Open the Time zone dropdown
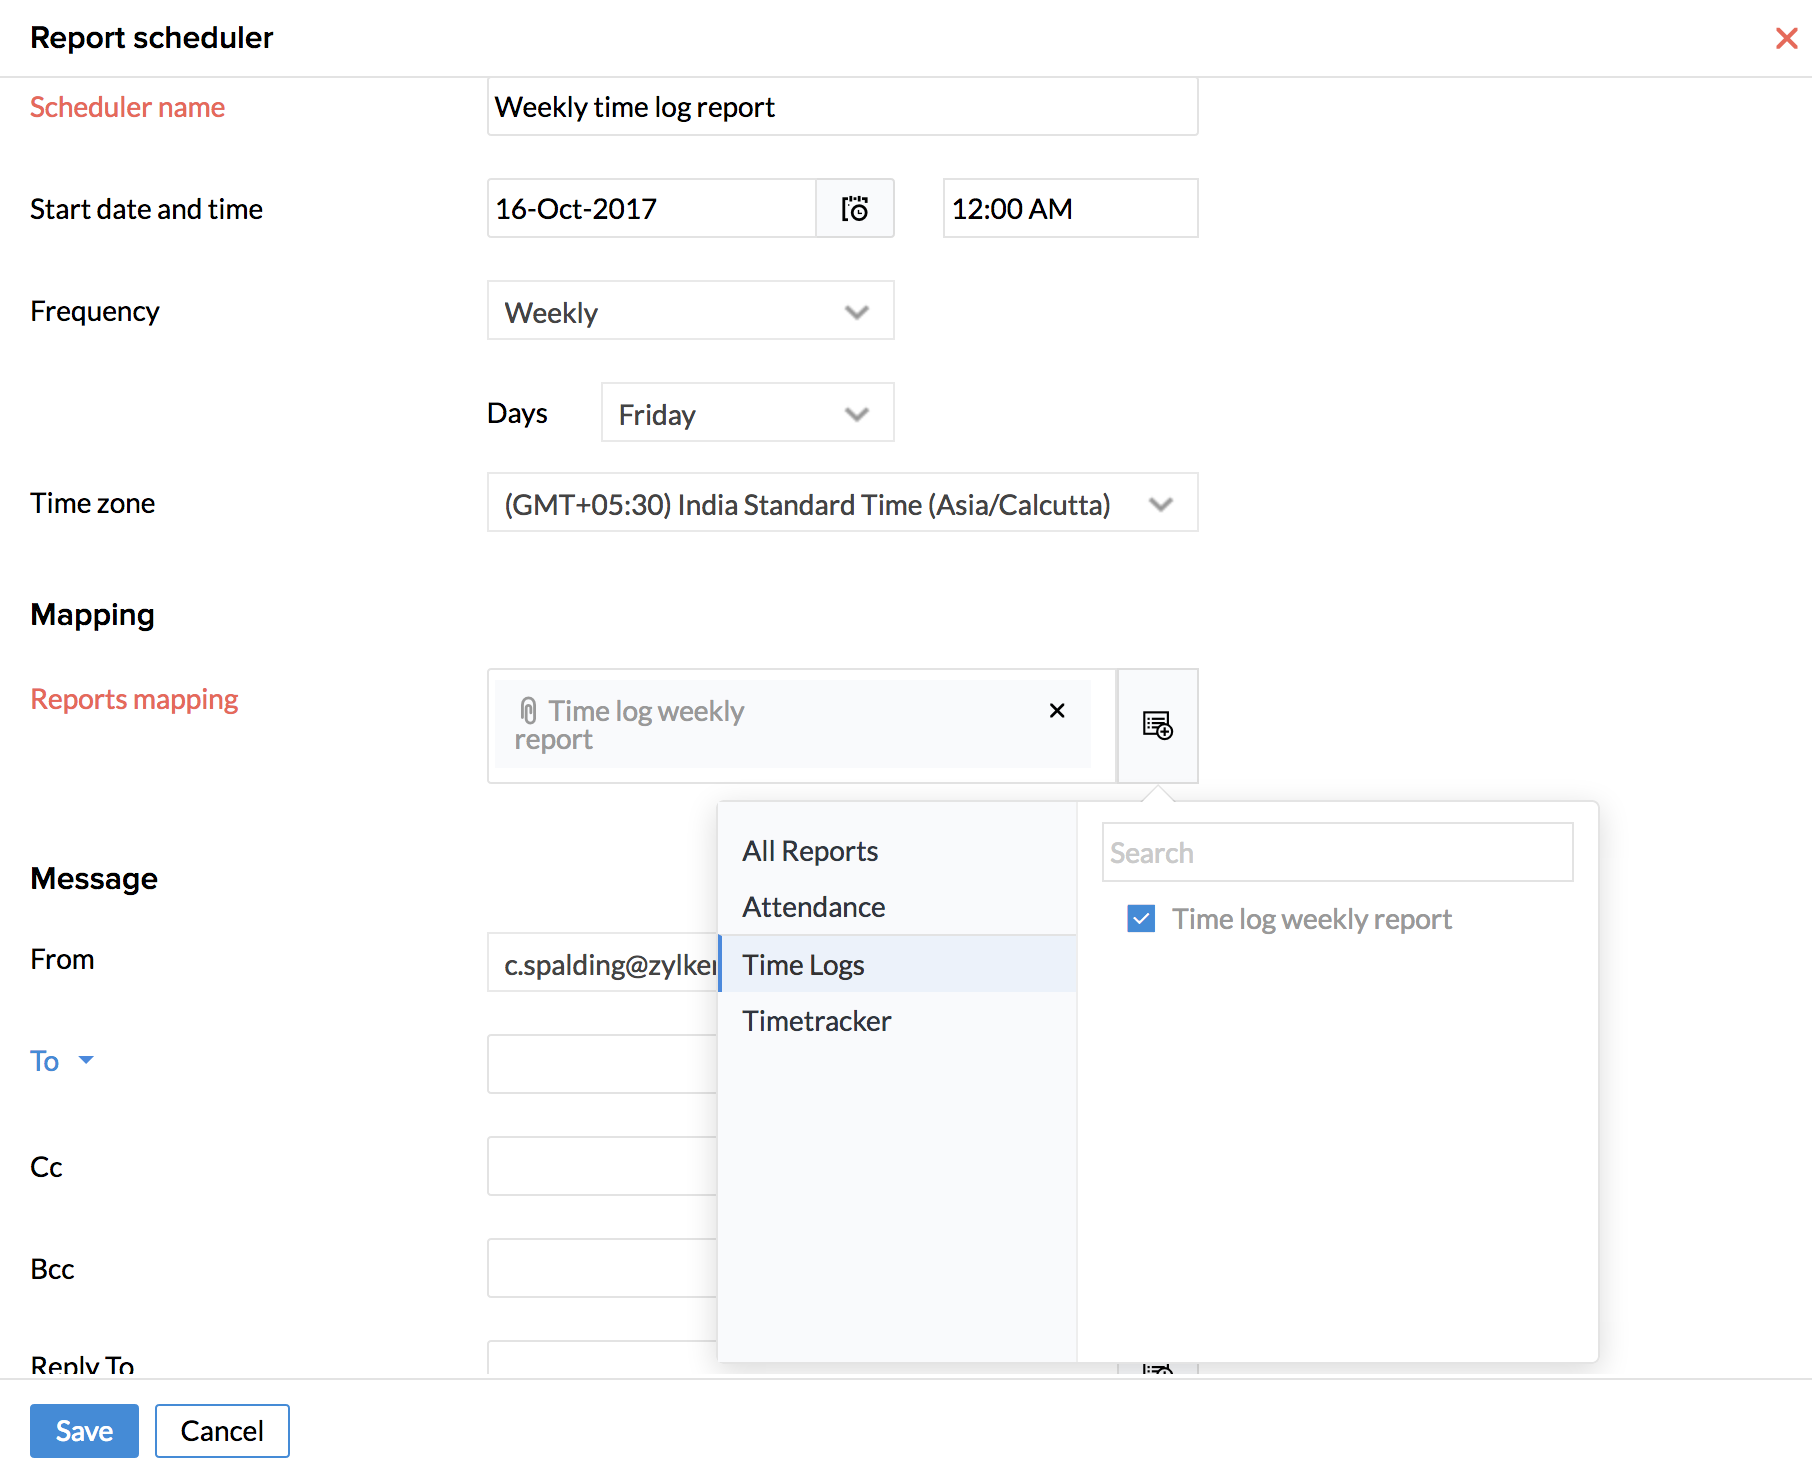This screenshot has height=1470, width=1812. point(841,503)
